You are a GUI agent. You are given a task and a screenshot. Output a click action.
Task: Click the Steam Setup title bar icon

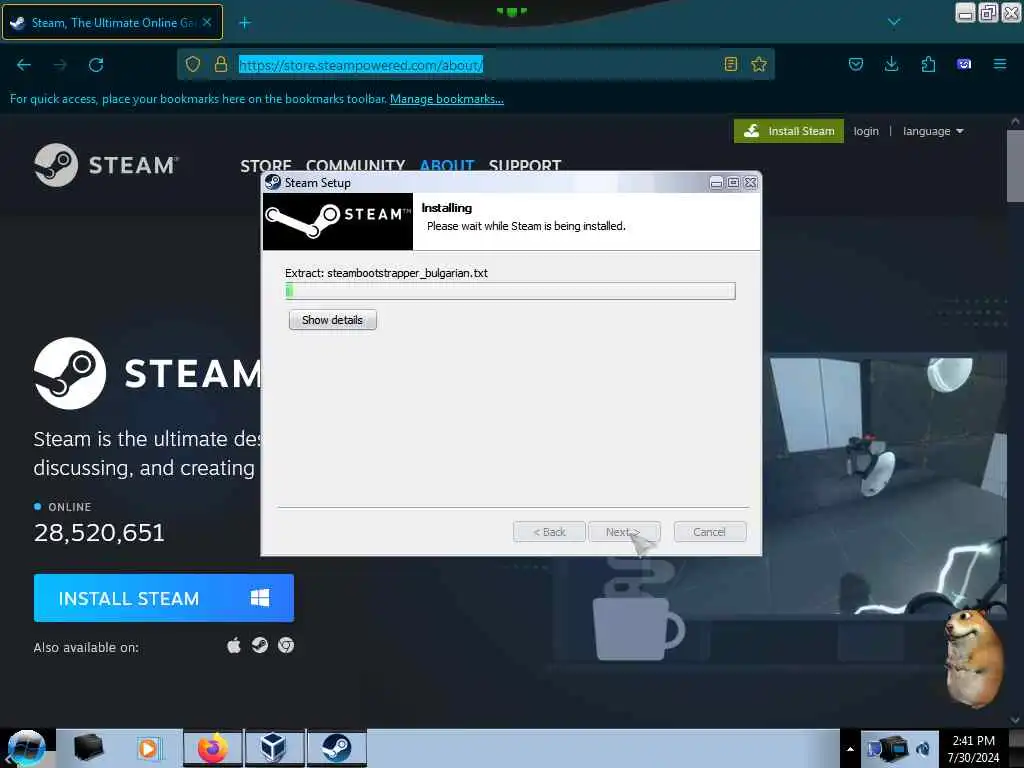click(x=273, y=182)
